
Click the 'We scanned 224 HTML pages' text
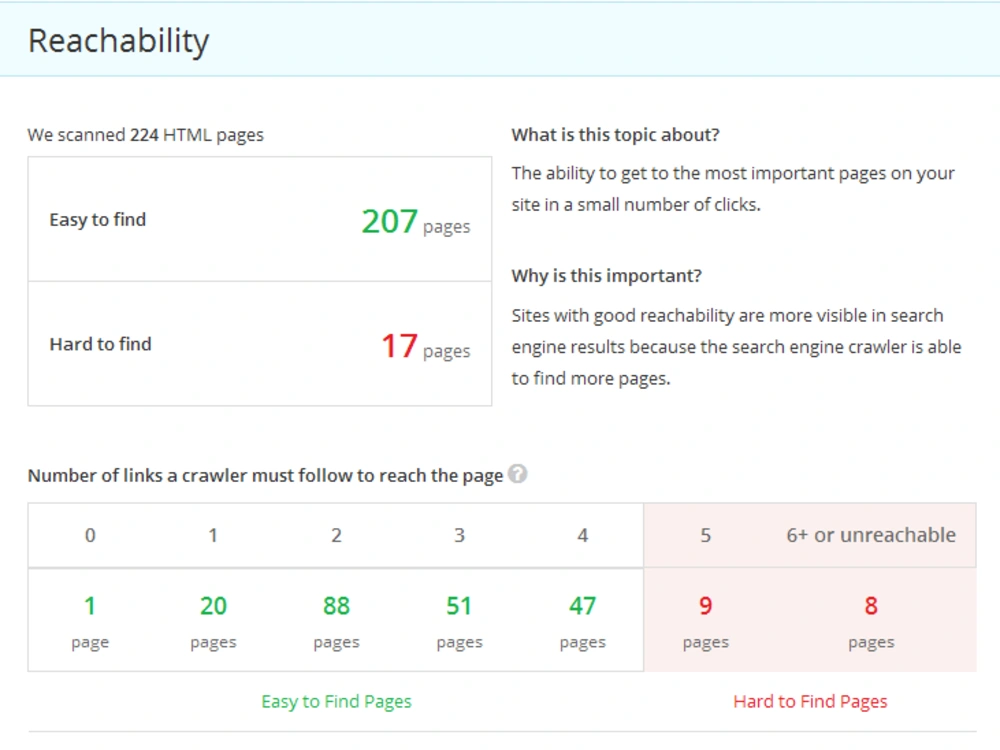click(145, 135)
